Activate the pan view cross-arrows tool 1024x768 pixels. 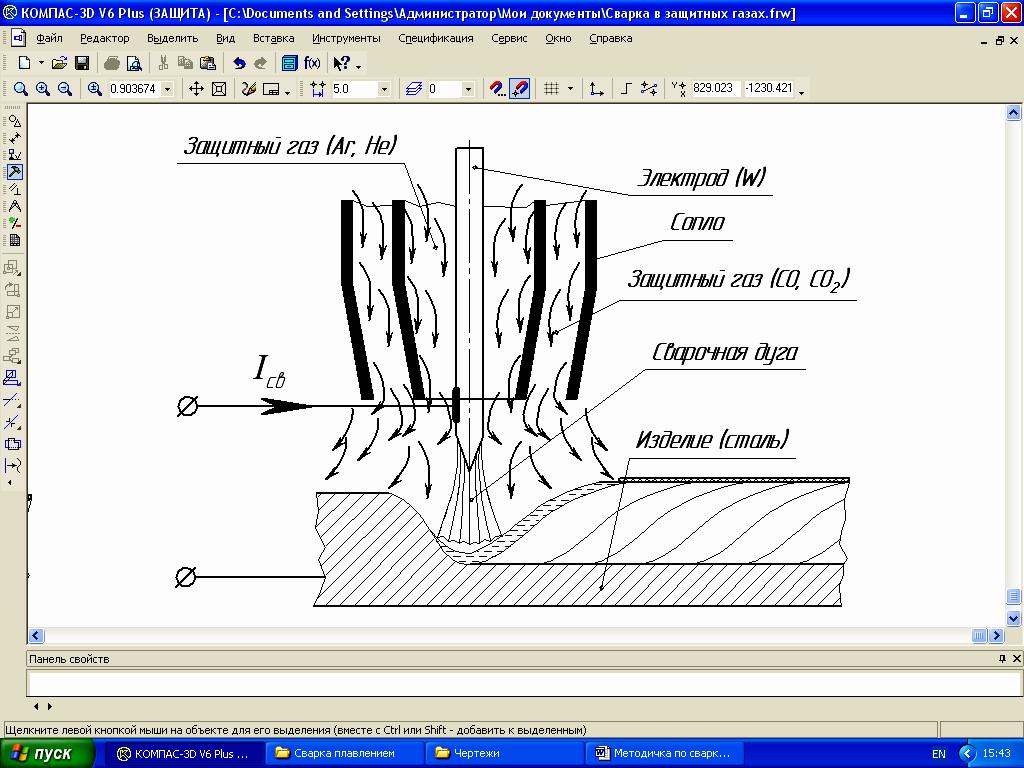[196, 88]
